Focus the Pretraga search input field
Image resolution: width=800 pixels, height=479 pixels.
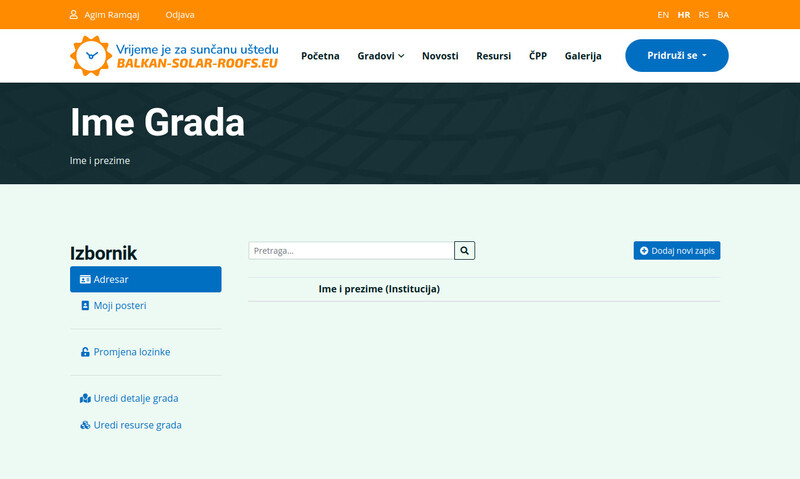(351, 251)
